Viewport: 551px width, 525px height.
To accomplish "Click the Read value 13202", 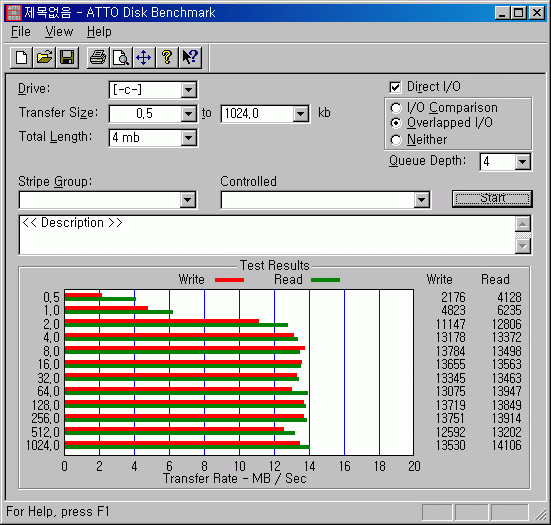I will [x=507, y=432].
